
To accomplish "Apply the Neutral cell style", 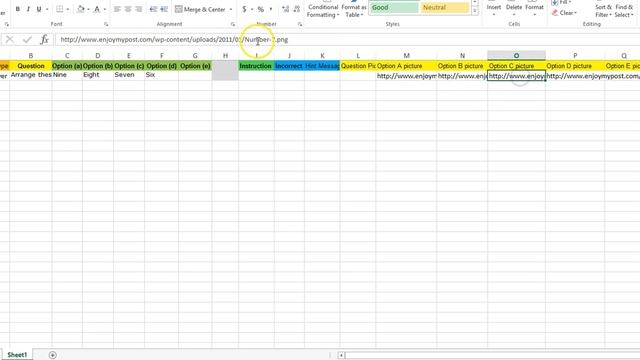I will [445, 7].
